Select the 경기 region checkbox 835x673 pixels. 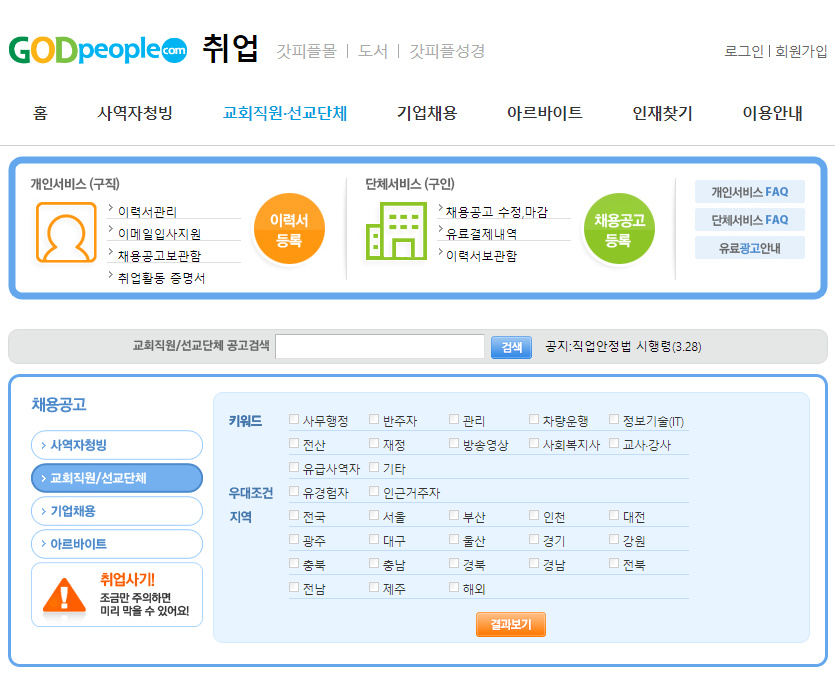[534, 539]
